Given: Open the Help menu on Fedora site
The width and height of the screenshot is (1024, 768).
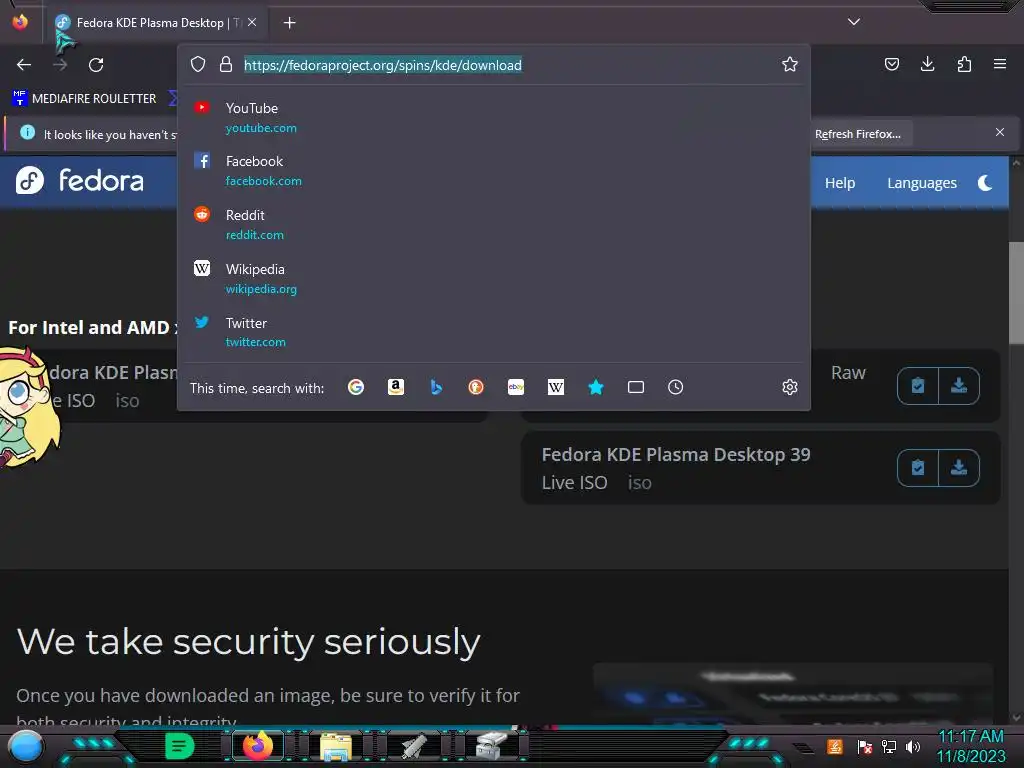Looking at the screenshot, I should pyautogui.click(x=840, y=183).
